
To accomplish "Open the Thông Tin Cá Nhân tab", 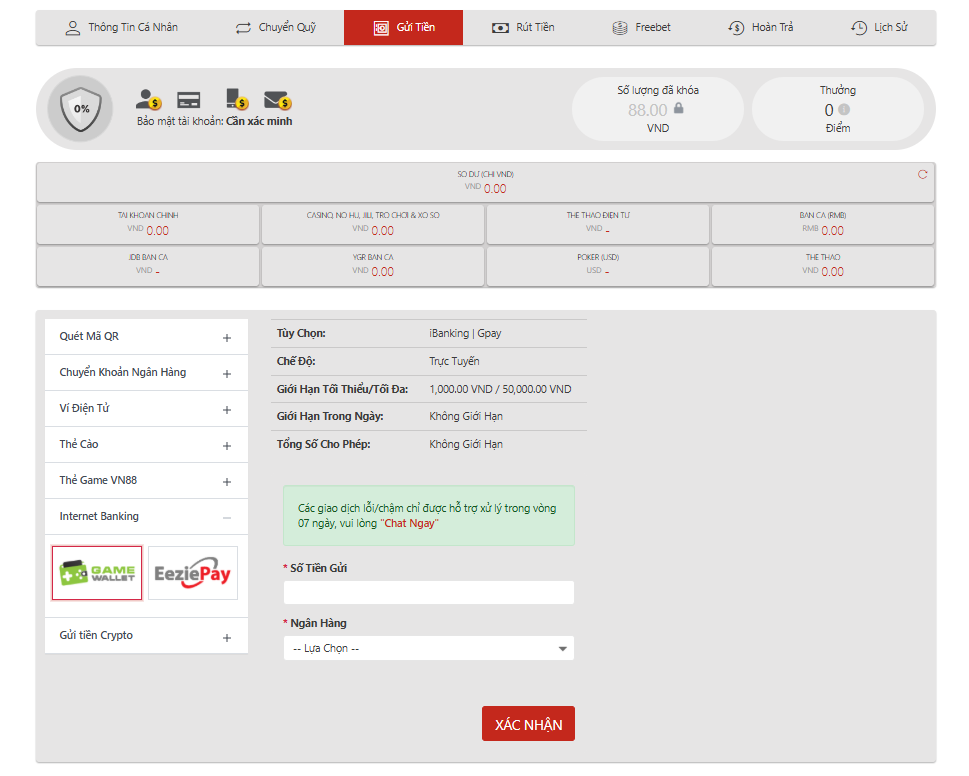I will pyautogui.click(x=122, y=28).
